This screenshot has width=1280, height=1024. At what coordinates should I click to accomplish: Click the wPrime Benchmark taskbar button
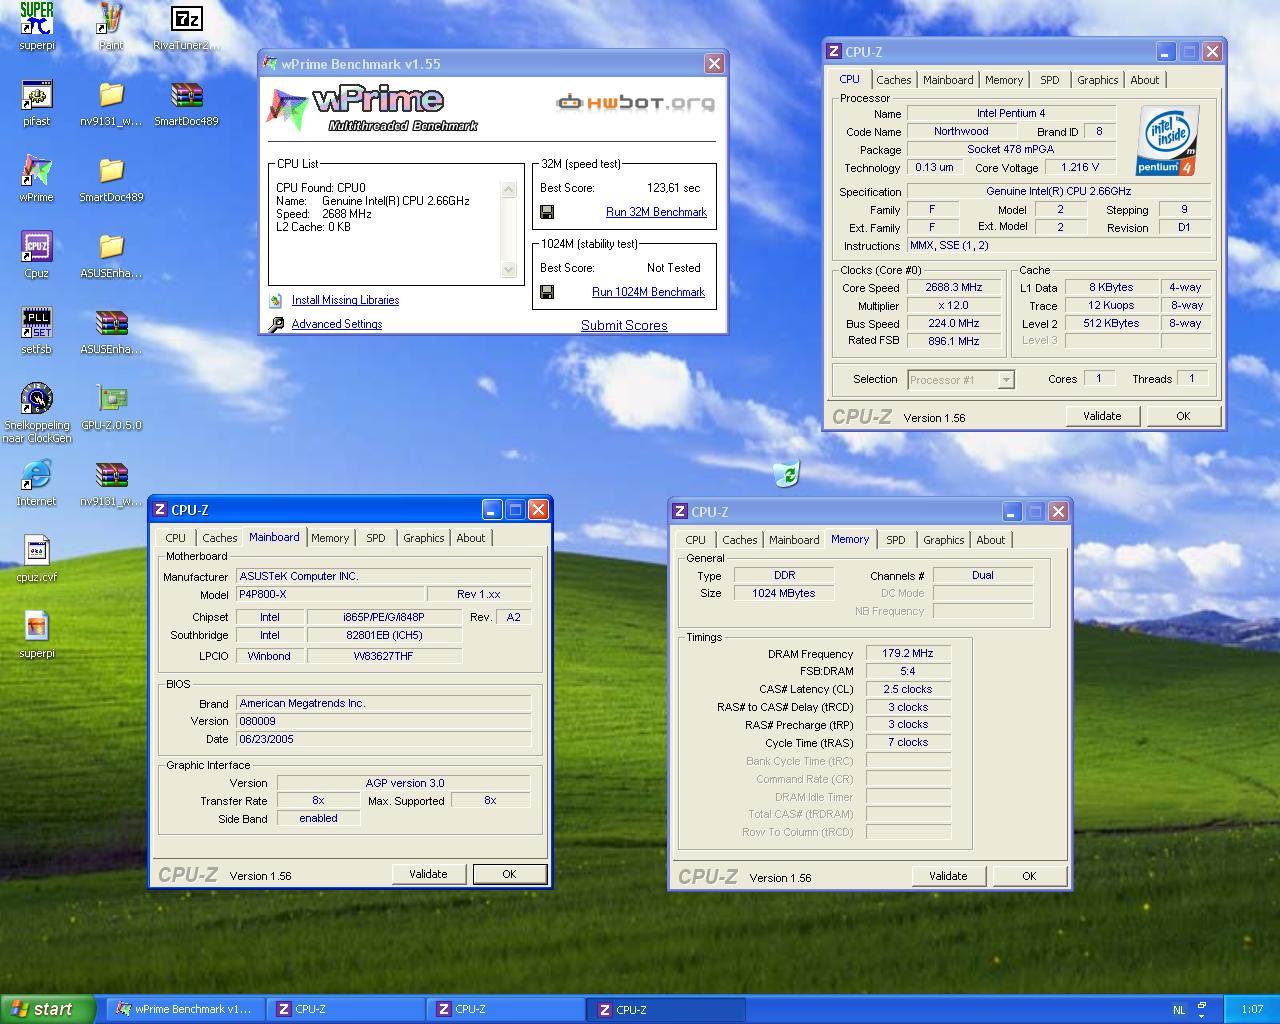click(184, 1009)
